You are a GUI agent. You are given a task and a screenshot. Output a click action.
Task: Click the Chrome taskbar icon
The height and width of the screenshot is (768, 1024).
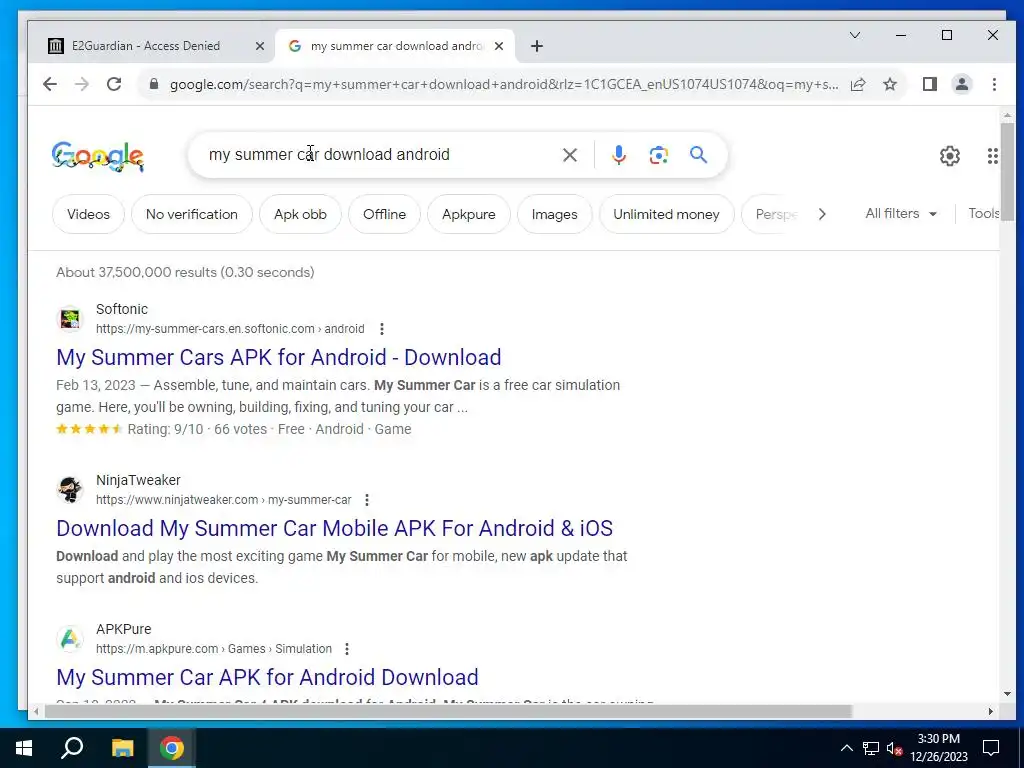[172, 748]
